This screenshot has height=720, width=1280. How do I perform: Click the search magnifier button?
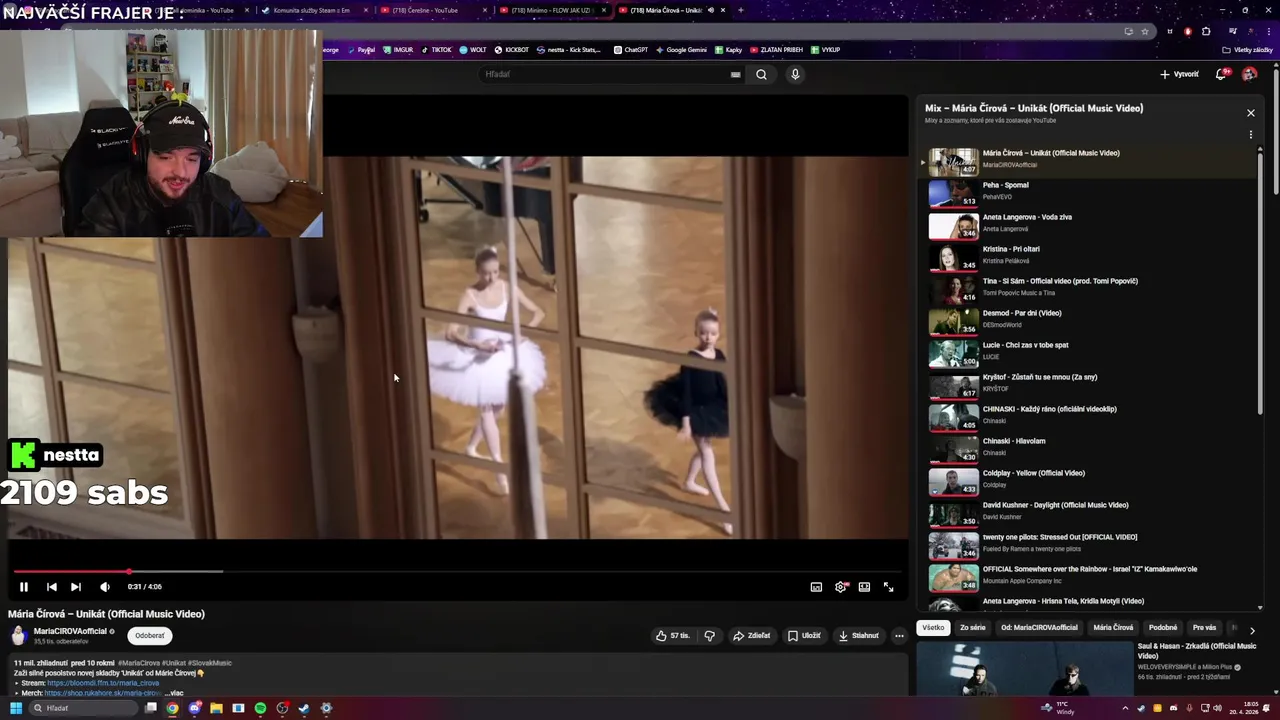tap(761, 74)
